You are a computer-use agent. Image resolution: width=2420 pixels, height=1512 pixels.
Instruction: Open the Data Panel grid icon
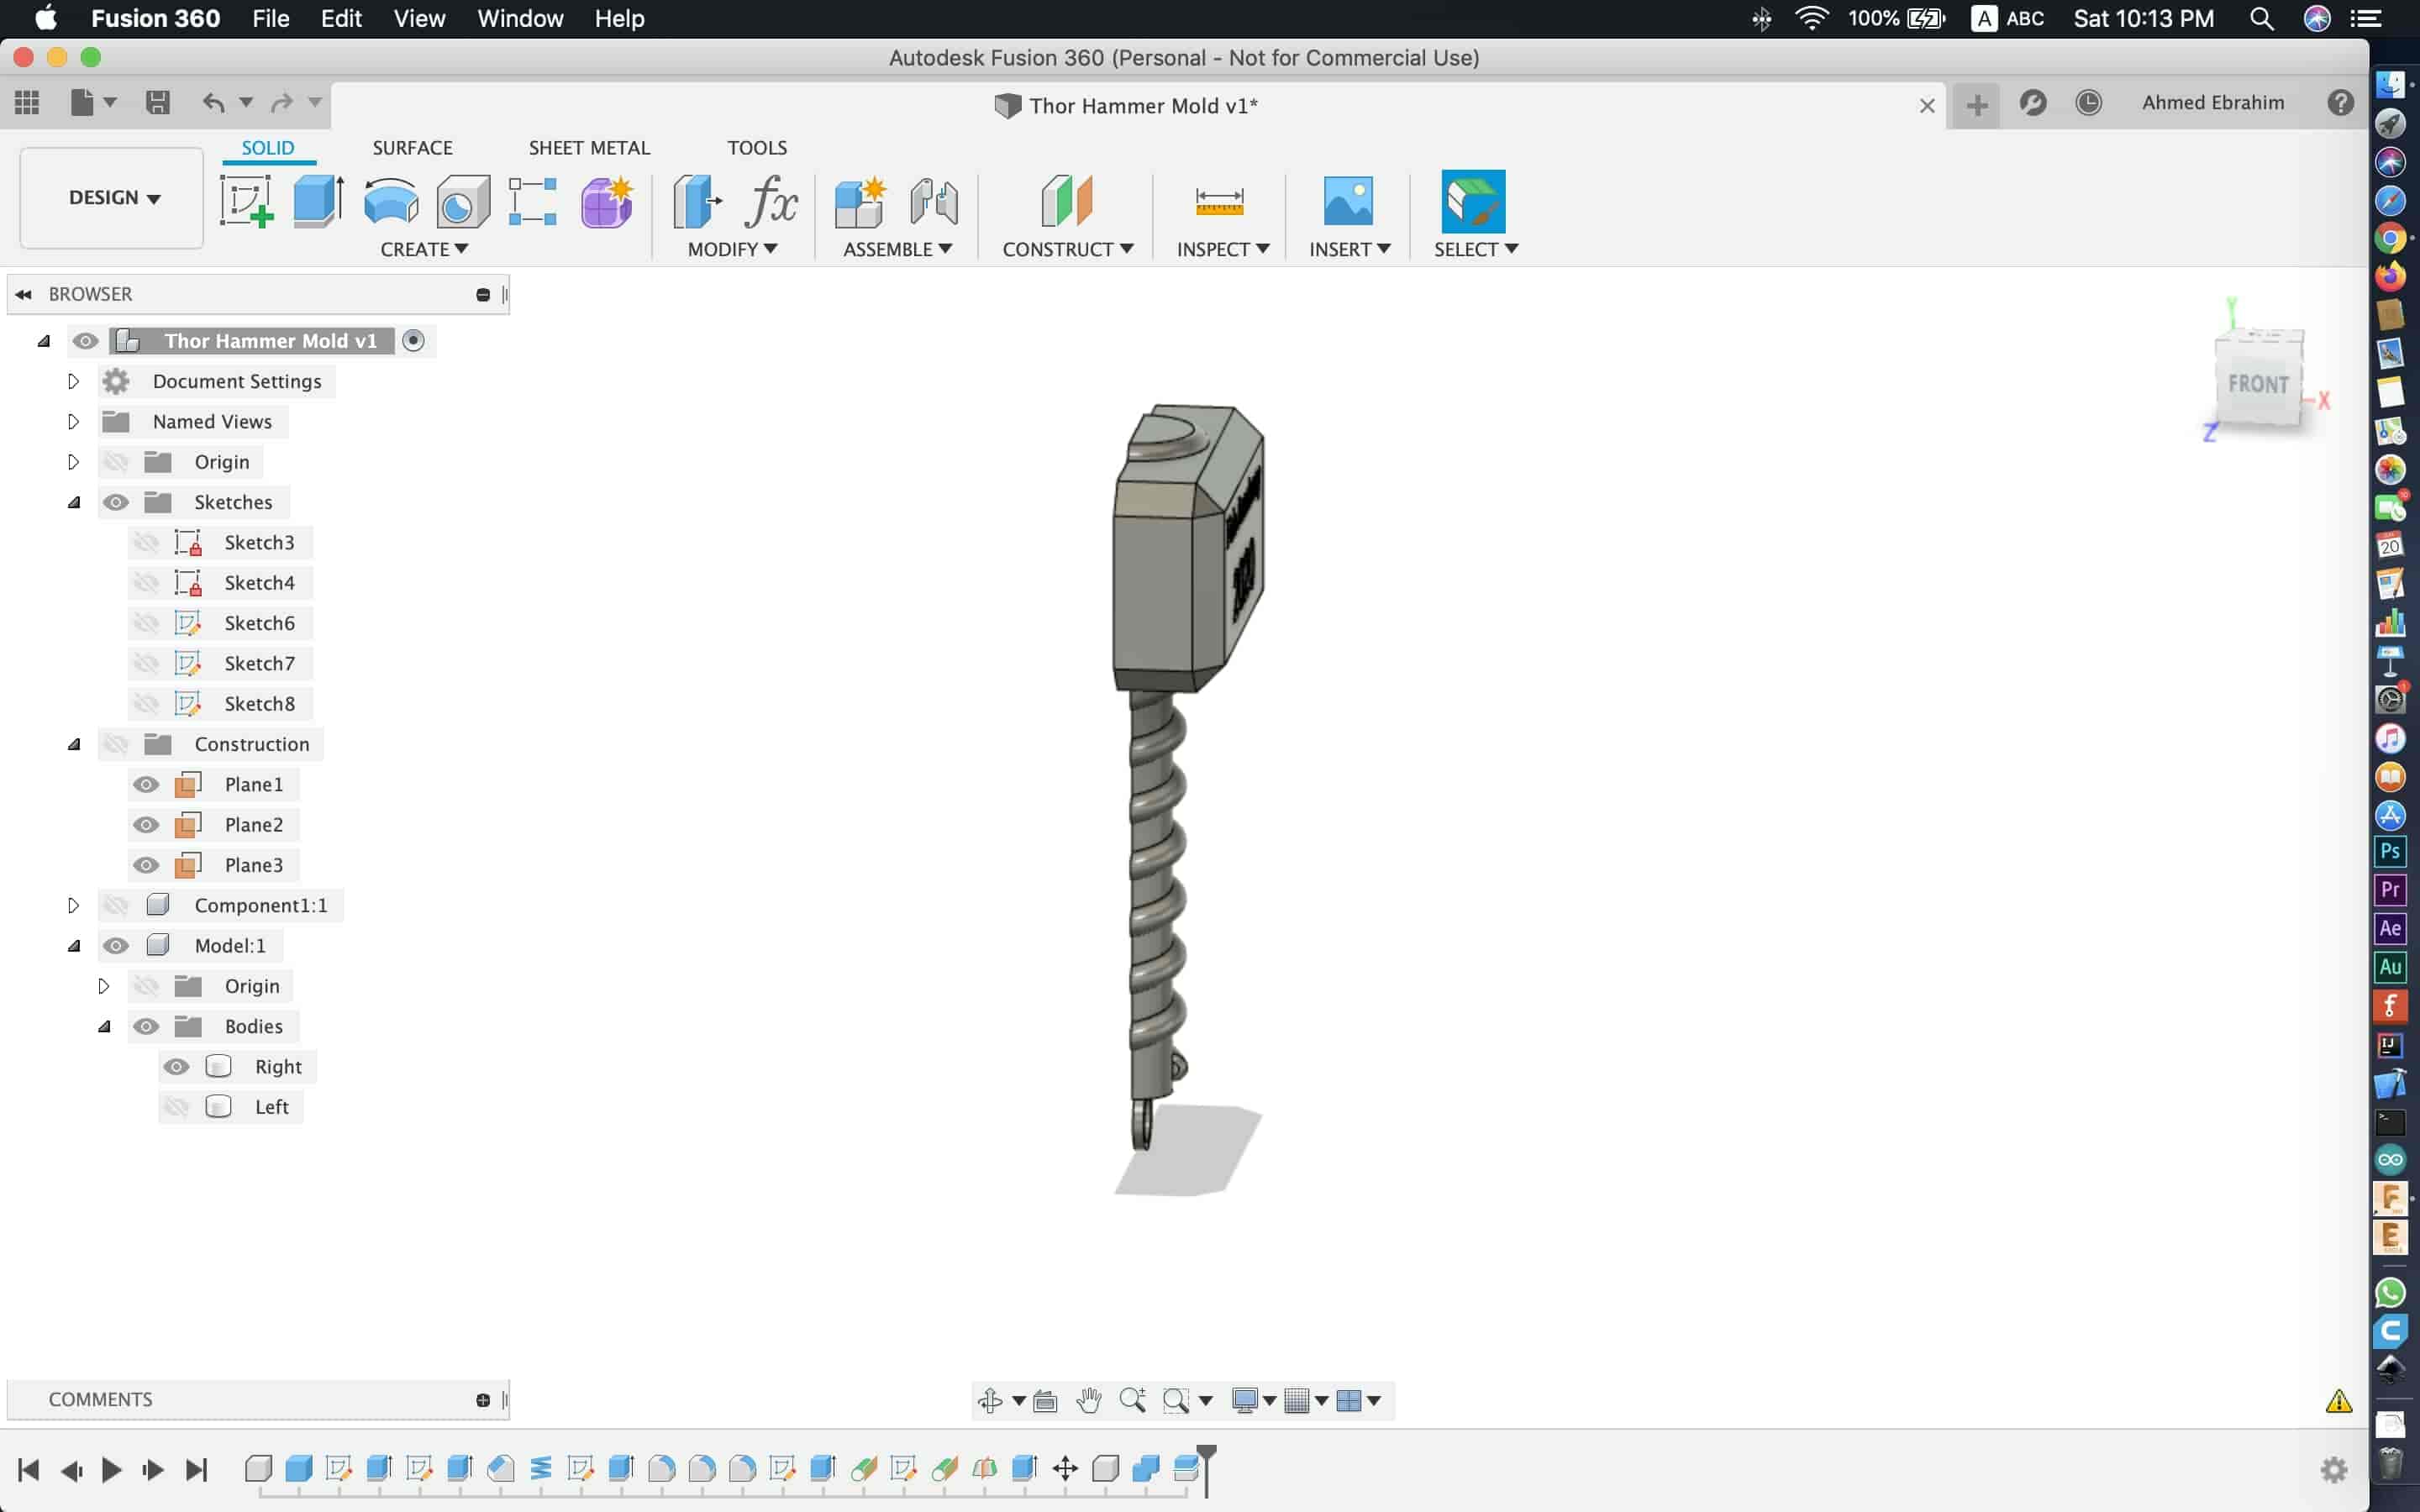pyautogui.click(x=27, y=102)
